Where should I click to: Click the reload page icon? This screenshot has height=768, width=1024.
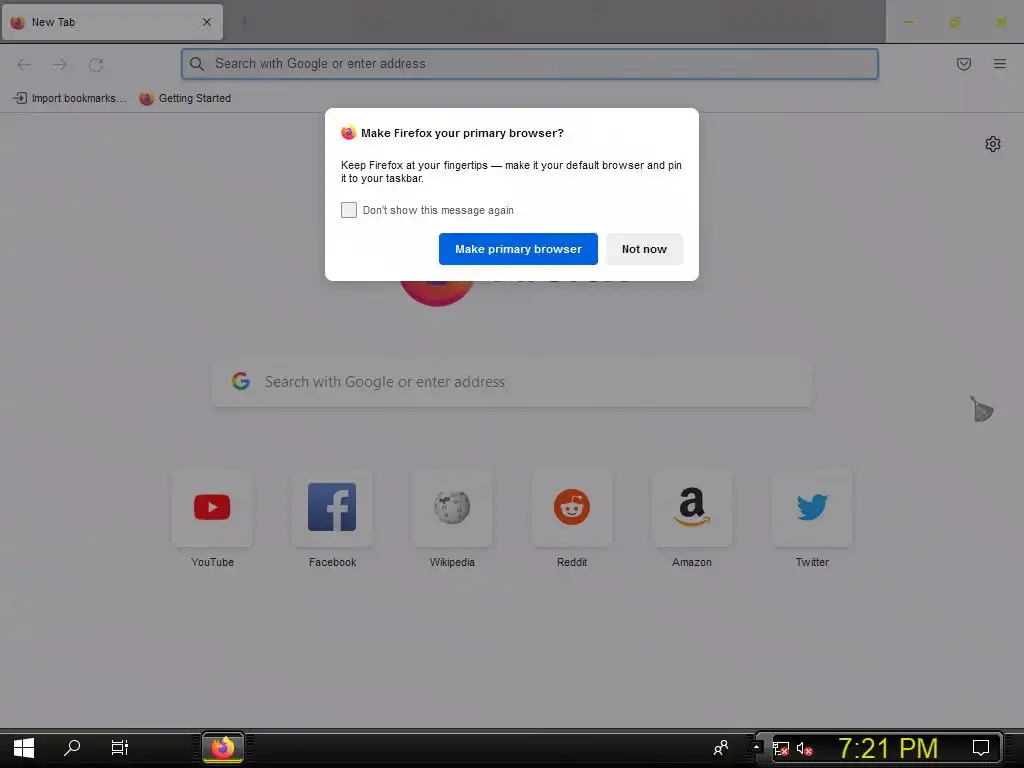tap(96, 65)
